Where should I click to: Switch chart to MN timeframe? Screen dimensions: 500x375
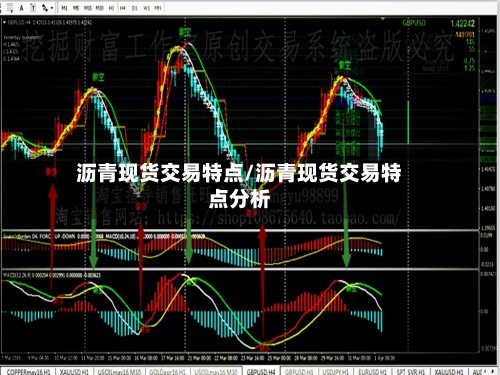[x=158, y=8]
